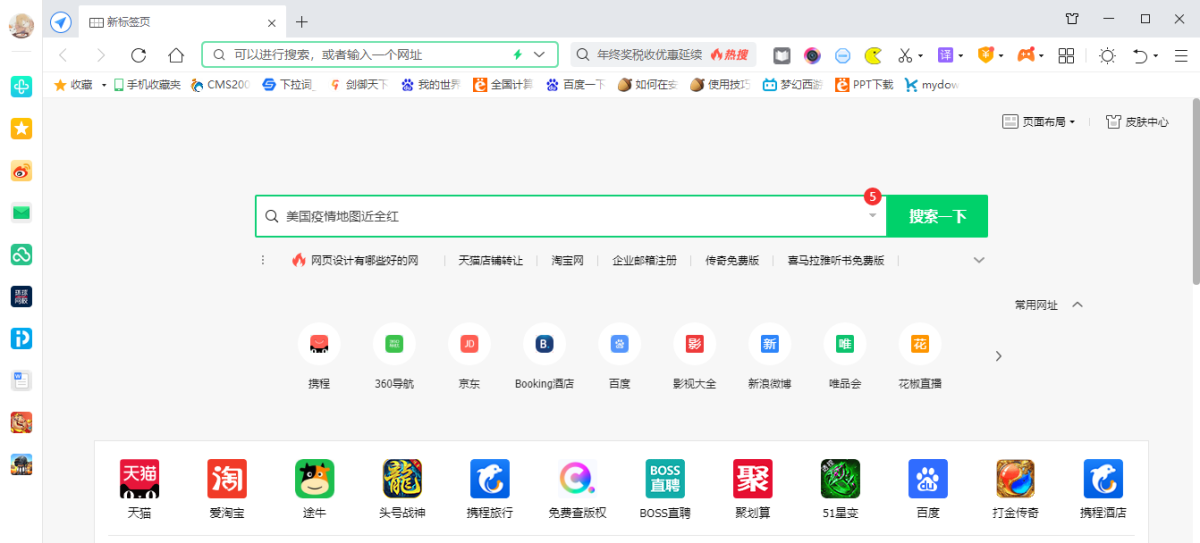Open the purple translate 译 icon
The image size is (1200, 543).
pos(945,55)
